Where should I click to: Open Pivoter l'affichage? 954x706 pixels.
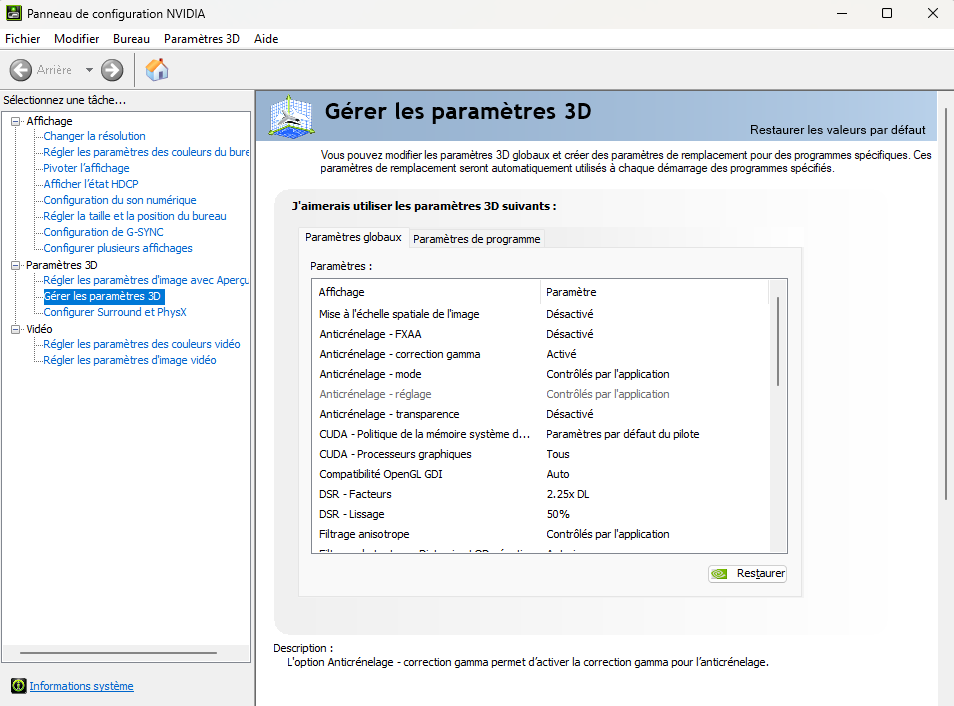[x=86, y=168]
